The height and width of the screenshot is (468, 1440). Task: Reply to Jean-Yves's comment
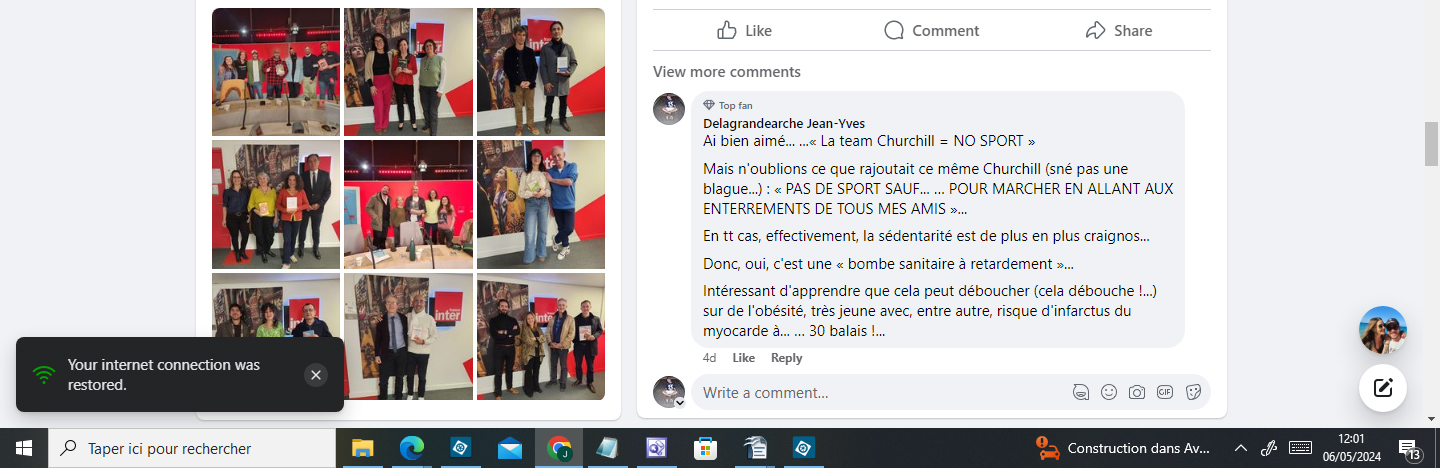coord(786,358)
